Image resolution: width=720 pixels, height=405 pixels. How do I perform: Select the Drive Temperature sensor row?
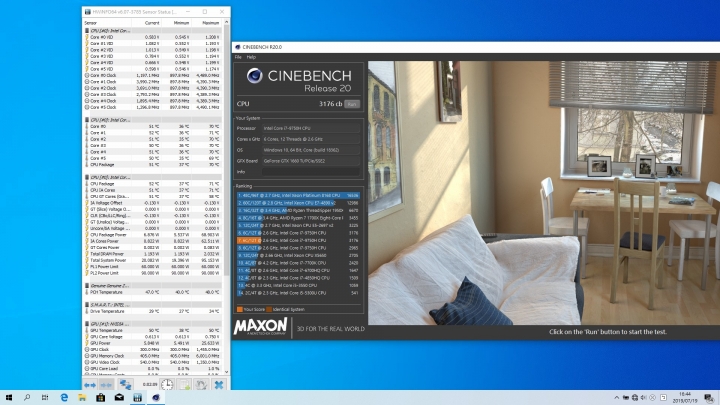[152, 311]
